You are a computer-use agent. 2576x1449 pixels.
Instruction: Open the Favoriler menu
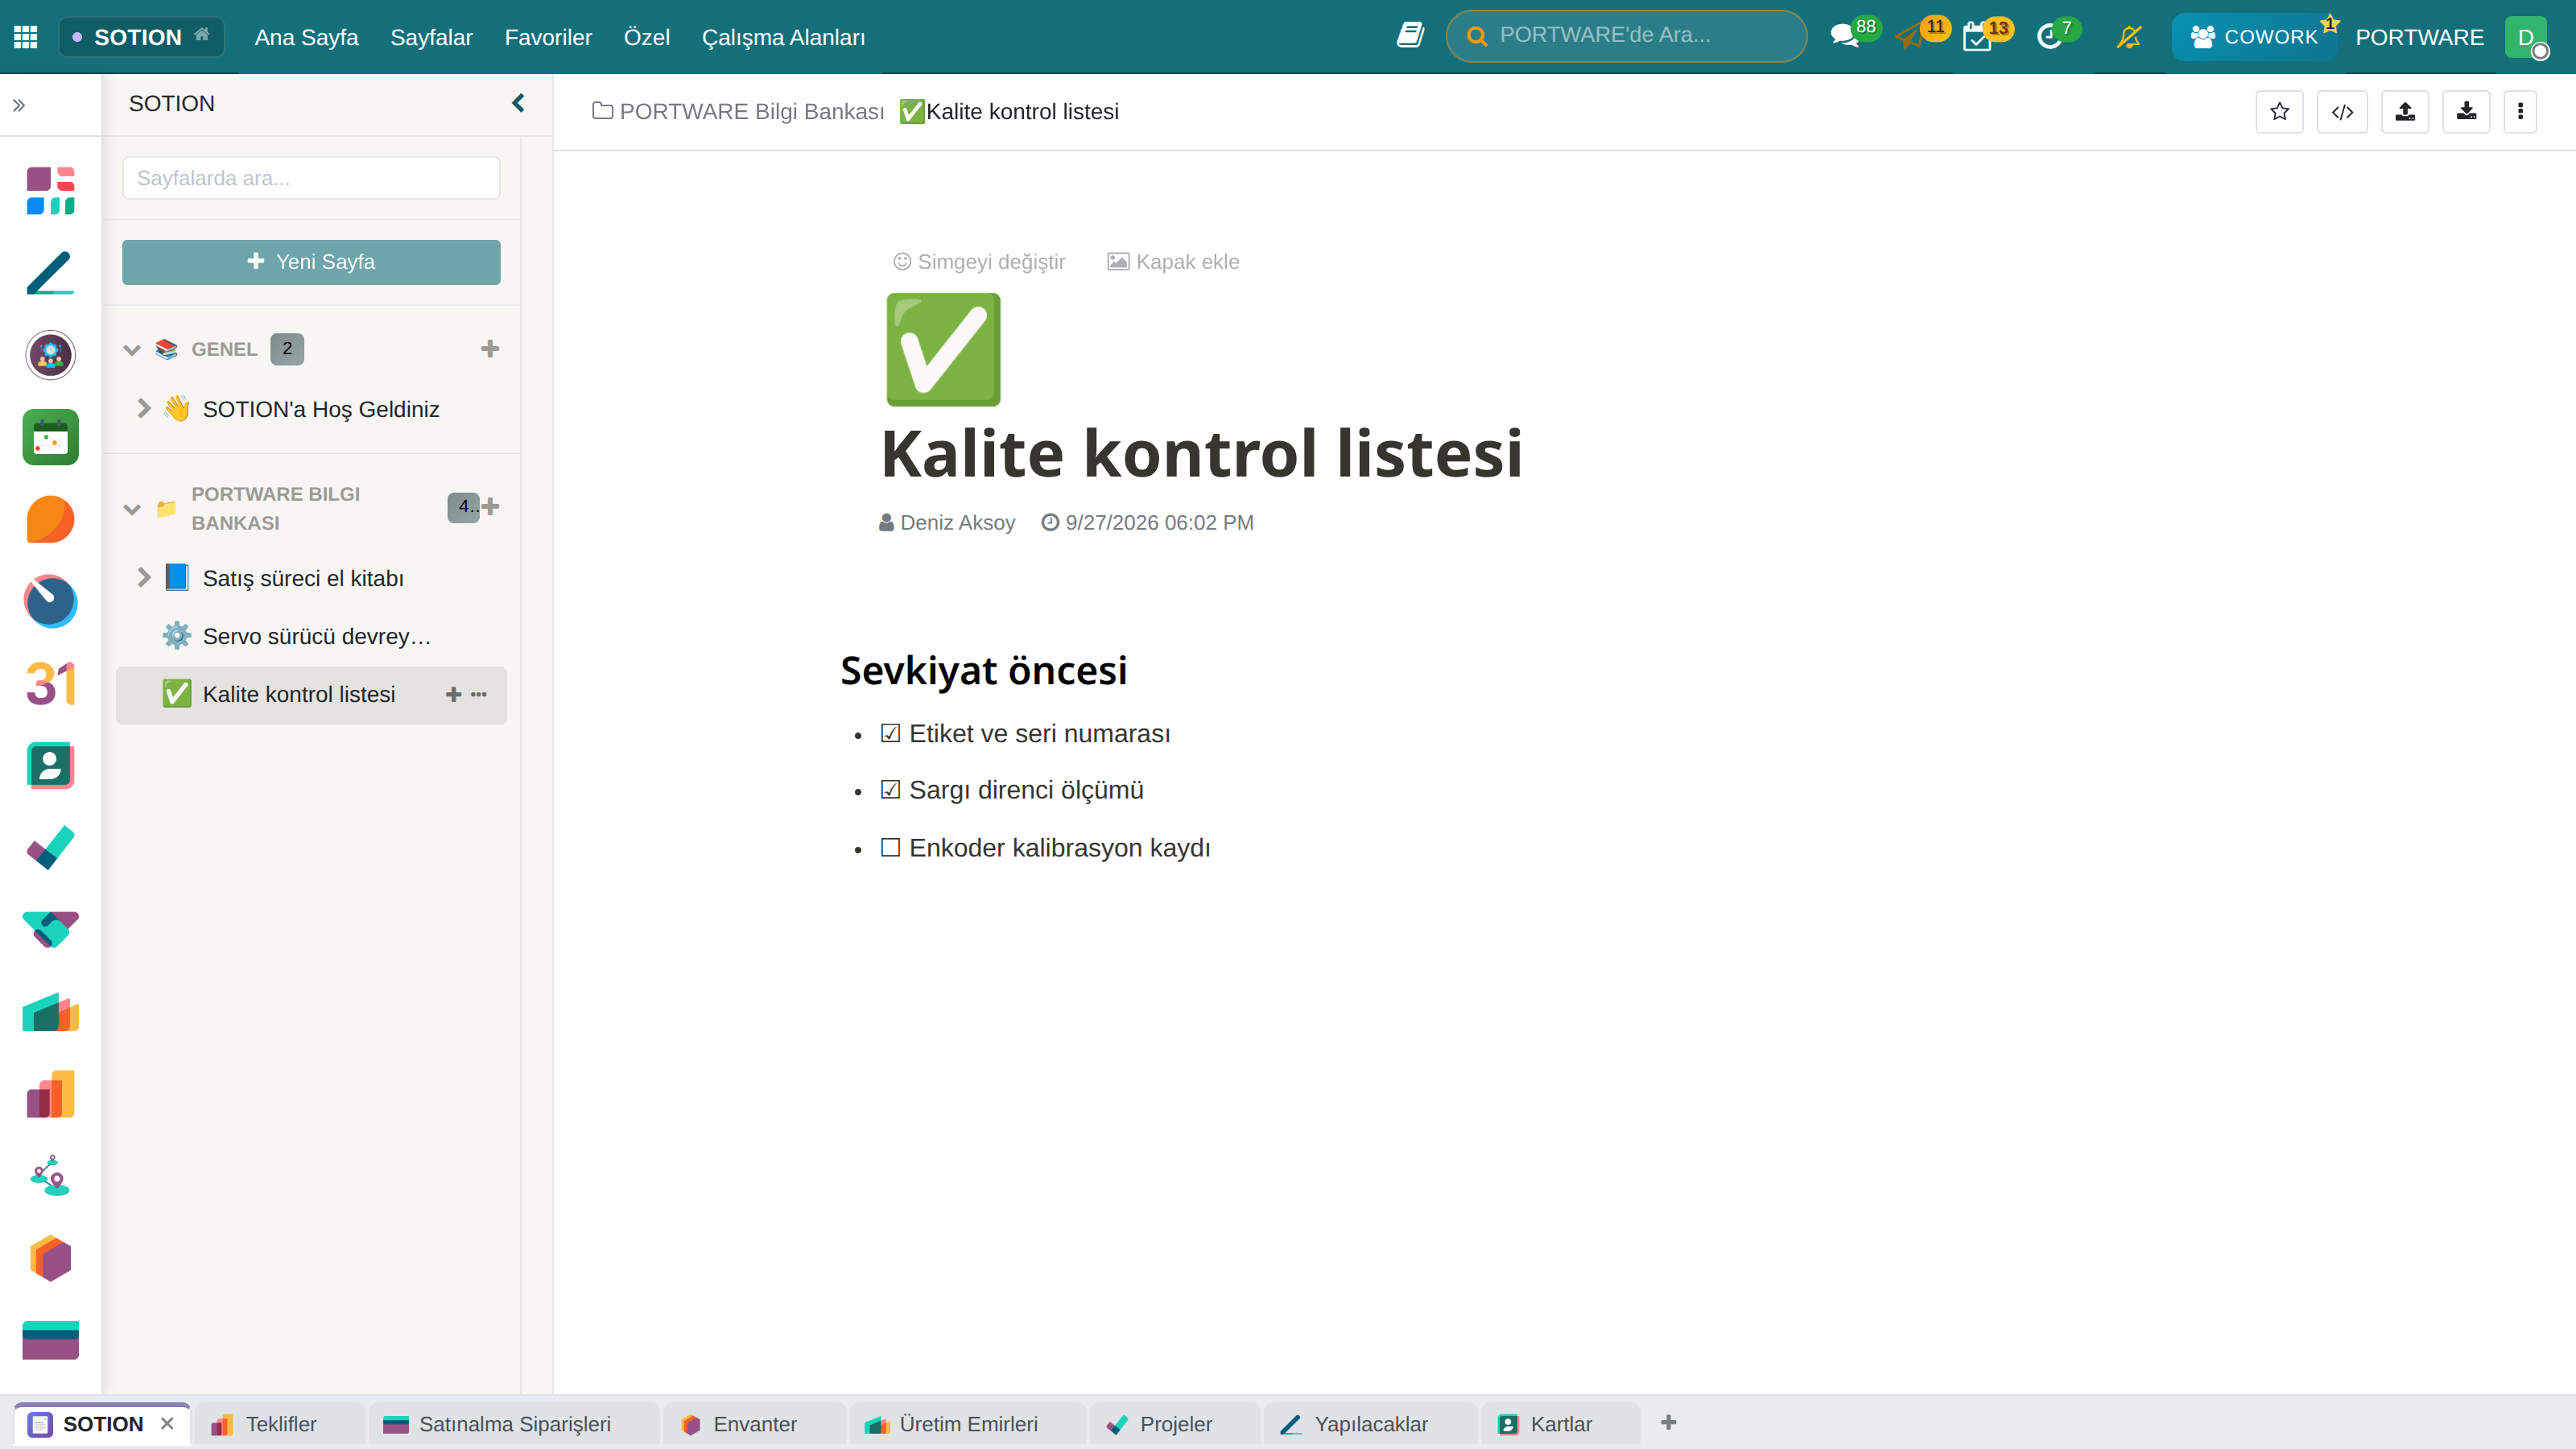tap(548, 37)
